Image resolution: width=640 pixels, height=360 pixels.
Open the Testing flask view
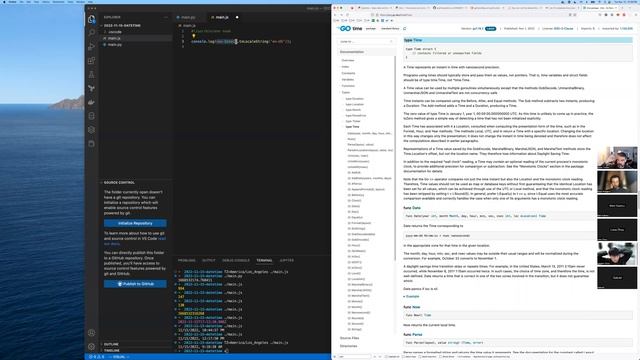point(91,74)
